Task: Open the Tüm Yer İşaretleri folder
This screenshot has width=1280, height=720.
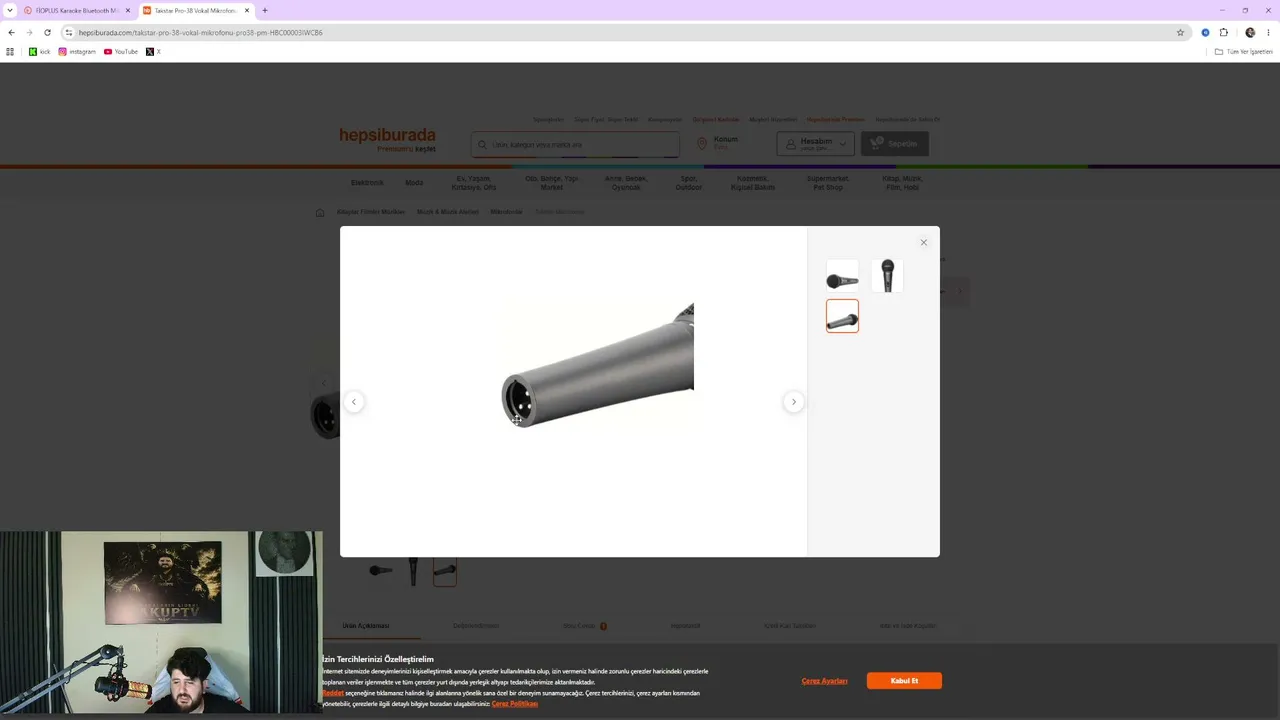Action: click(x=1243, y=51)
